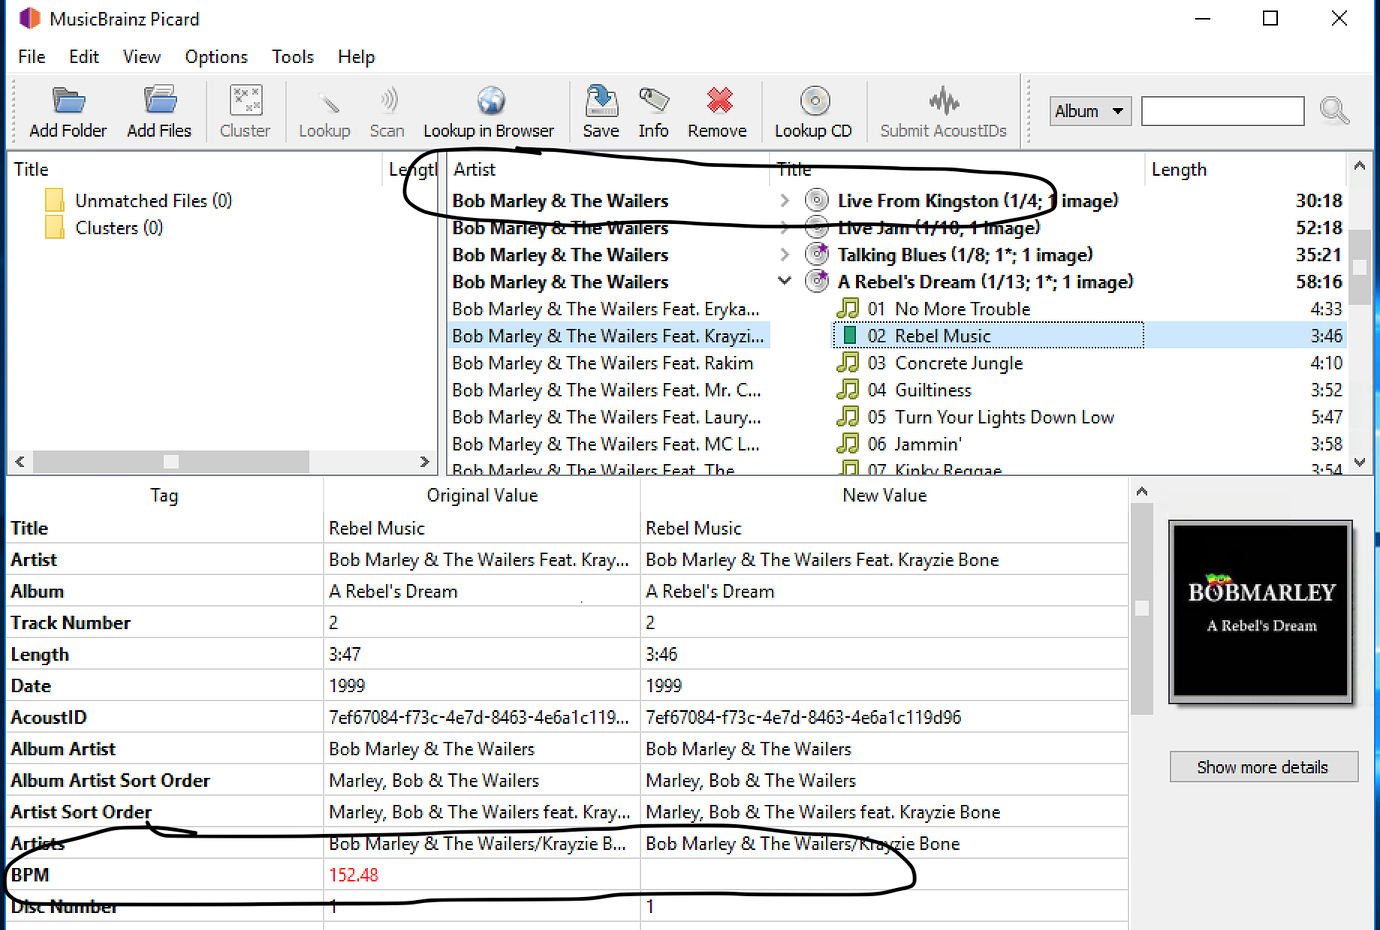Click the red Remove icon

[719, 100]
